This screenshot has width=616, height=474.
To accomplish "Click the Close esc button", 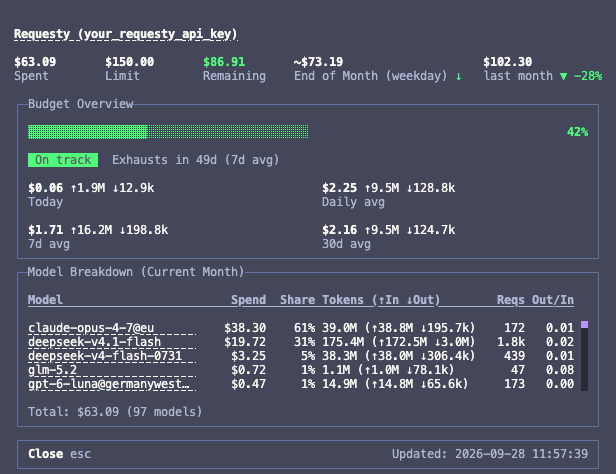I will click(x=59, y=454).
